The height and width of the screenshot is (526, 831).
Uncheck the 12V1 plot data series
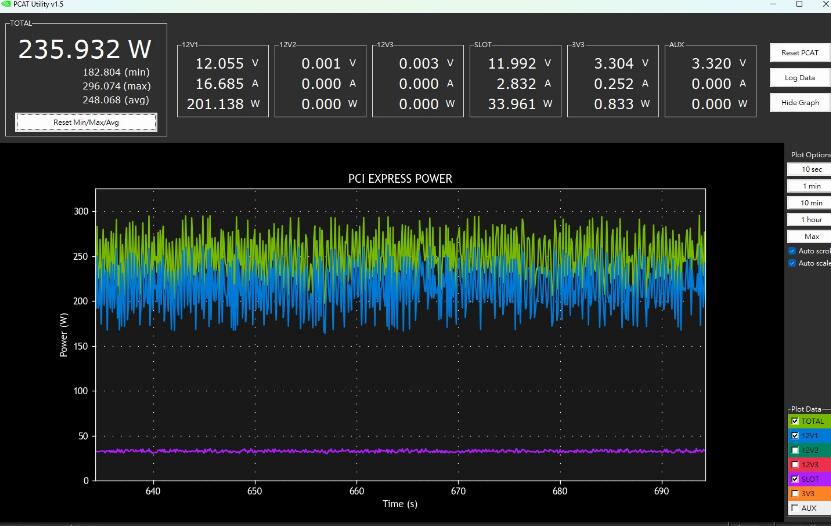coord(795,436)
